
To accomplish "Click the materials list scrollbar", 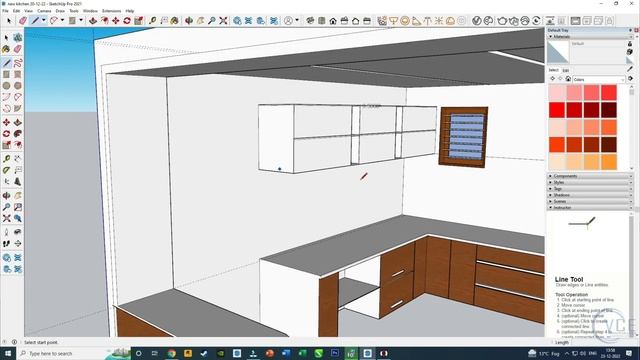I will coord(632,127).
